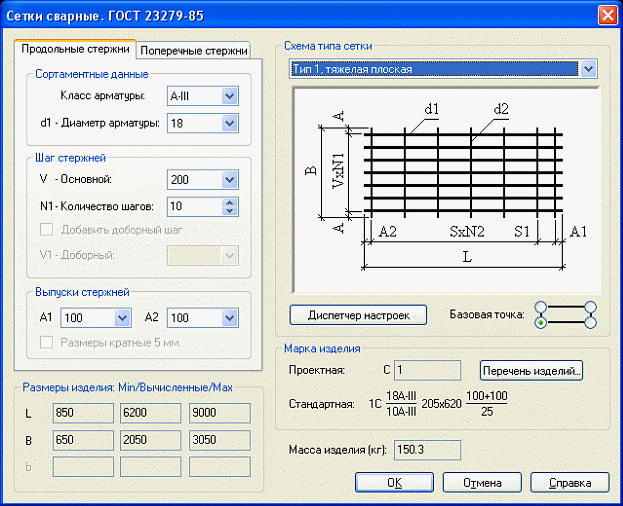Open Схема типа сетки dropdown arrow
The width and height of the screenshot is (623, 506).
point(588,69)
